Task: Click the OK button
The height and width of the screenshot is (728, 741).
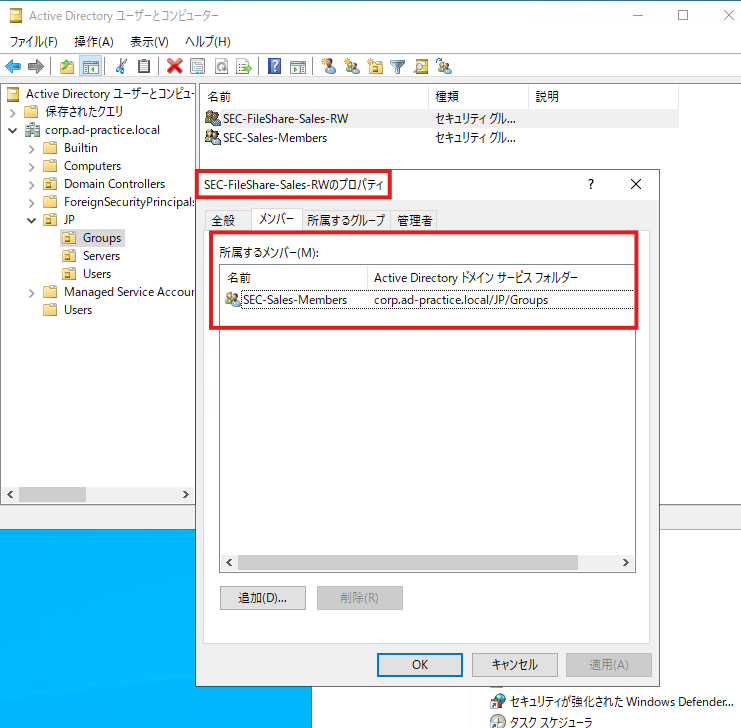Action: pos(420,665)
